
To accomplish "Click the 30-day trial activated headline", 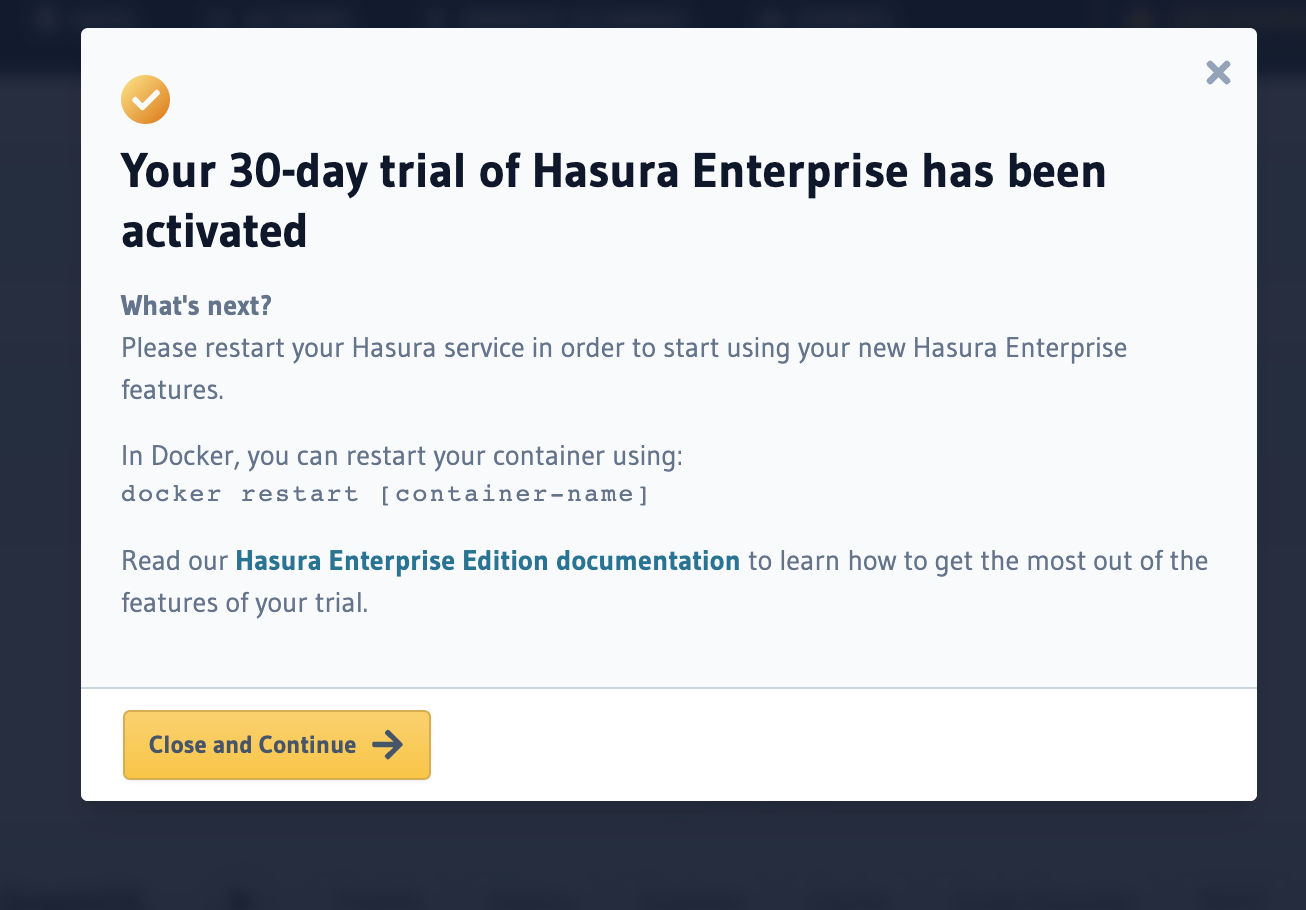I will [x=613, y=199].
